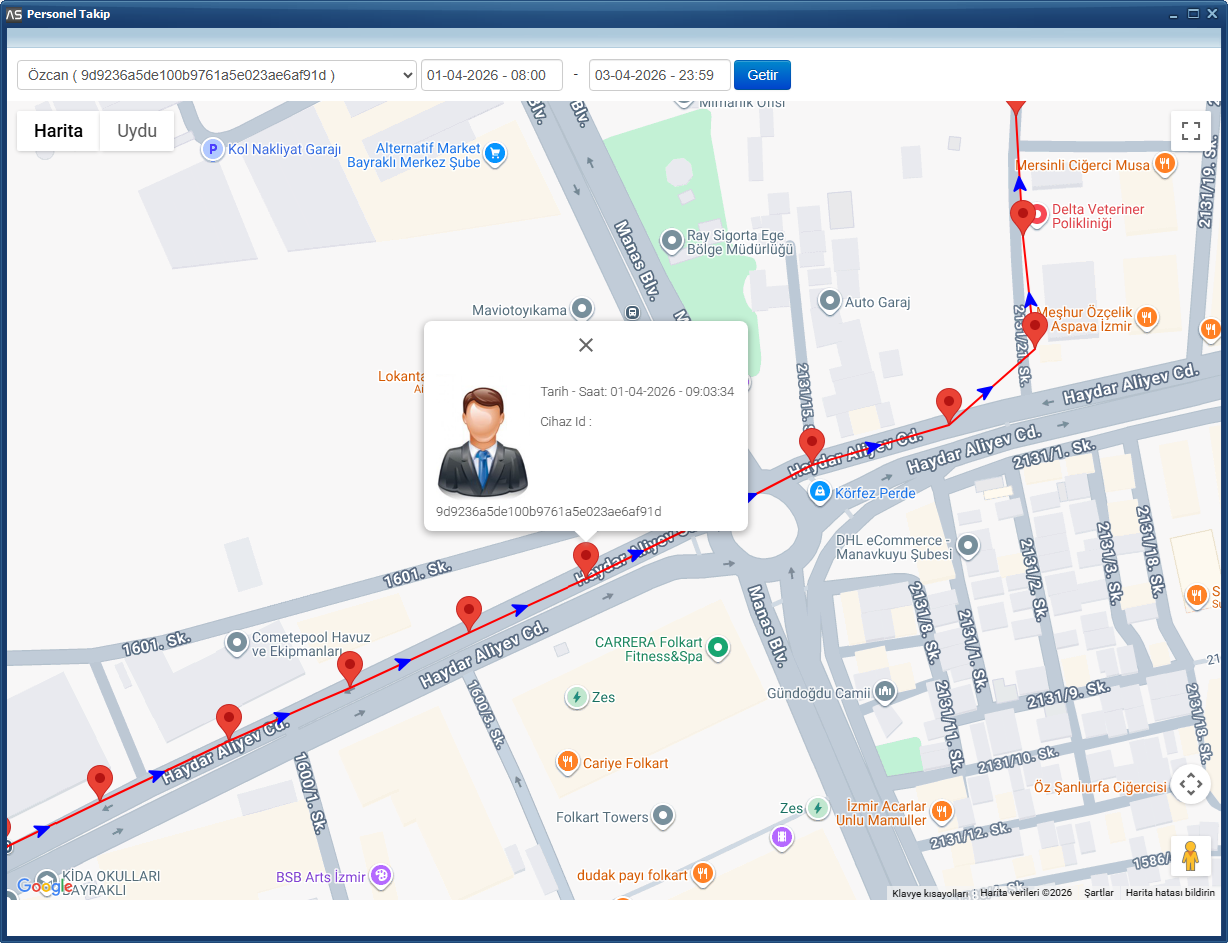Screen dimensions: 1228x943
Task: Click the Cariye Folkart restaurant icon
Action: (x=568, y=762)
